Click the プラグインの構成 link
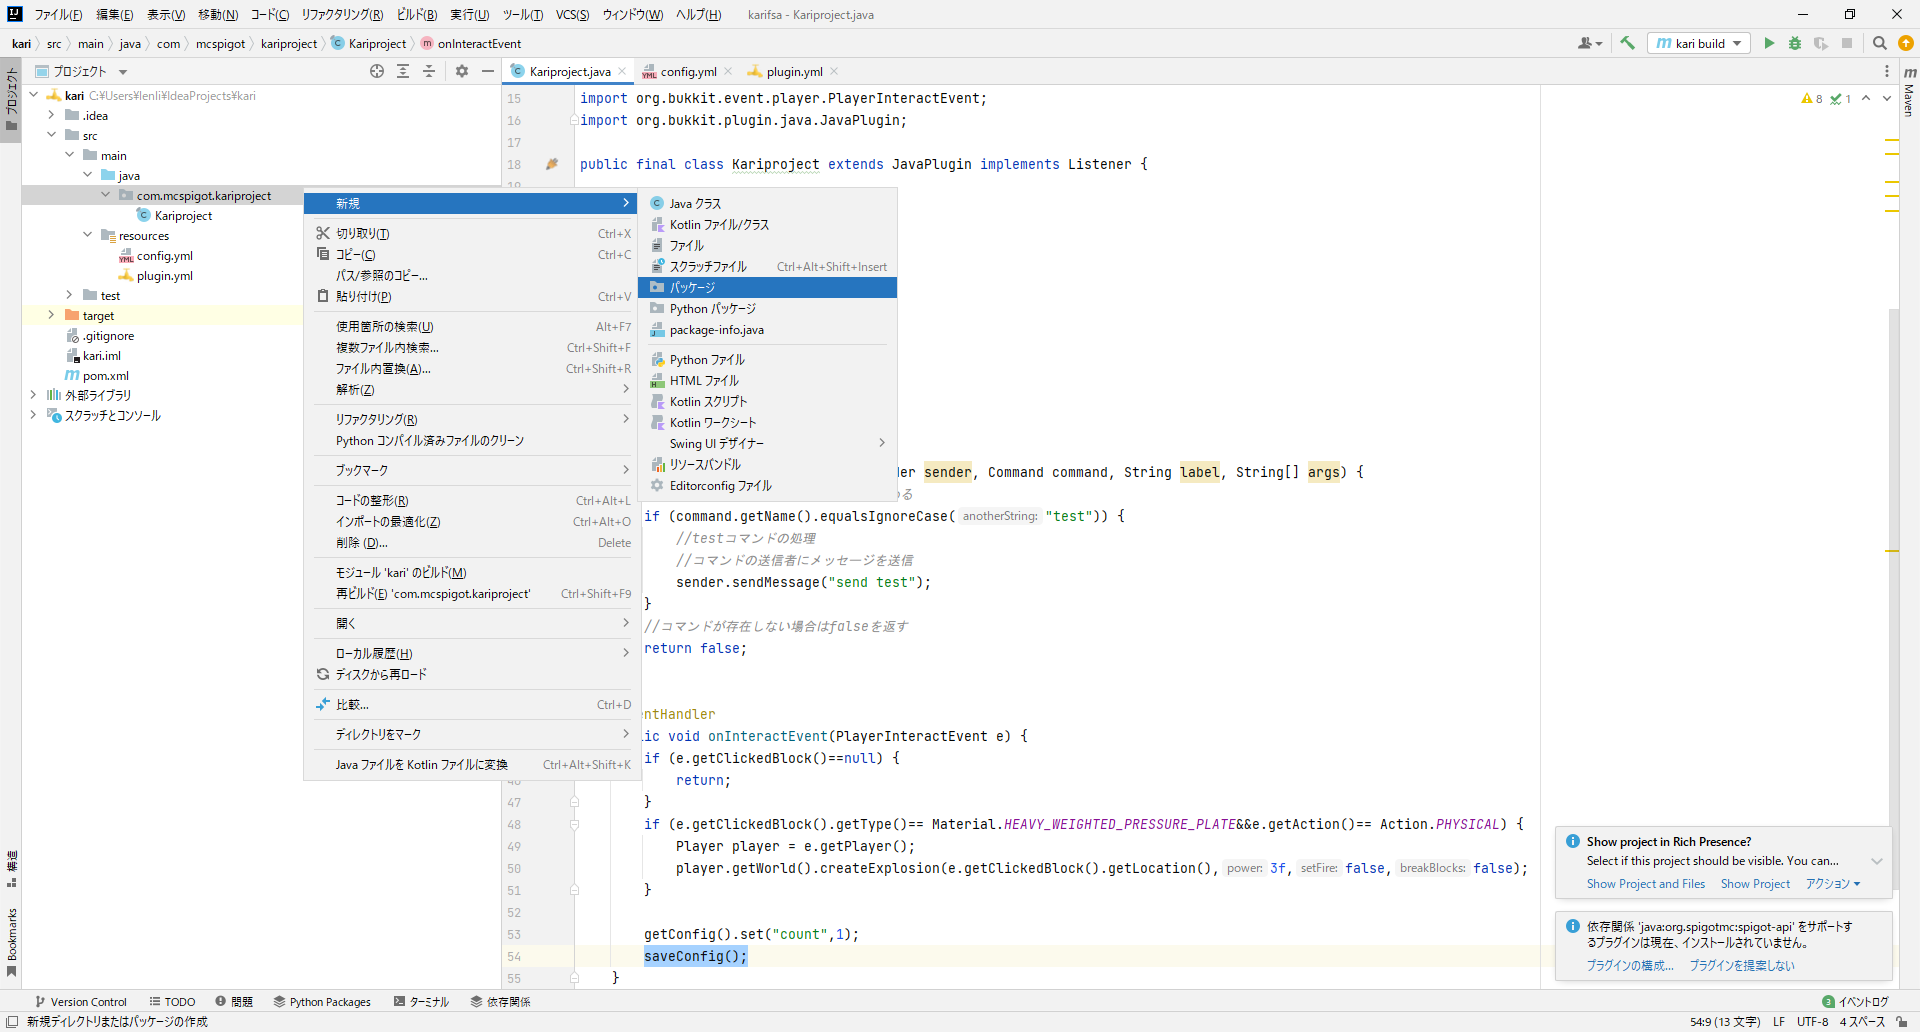This screenshot has width=1920, height=1032. click(1629, 966)
